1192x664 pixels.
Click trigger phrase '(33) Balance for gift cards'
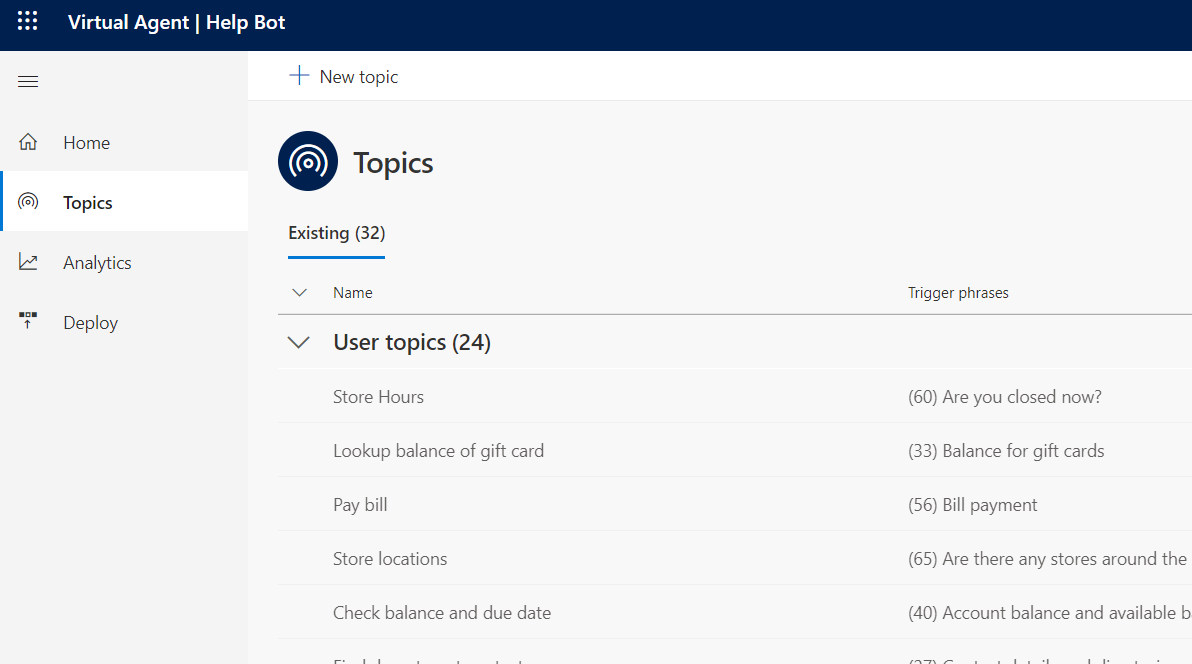coord(1006,451)
